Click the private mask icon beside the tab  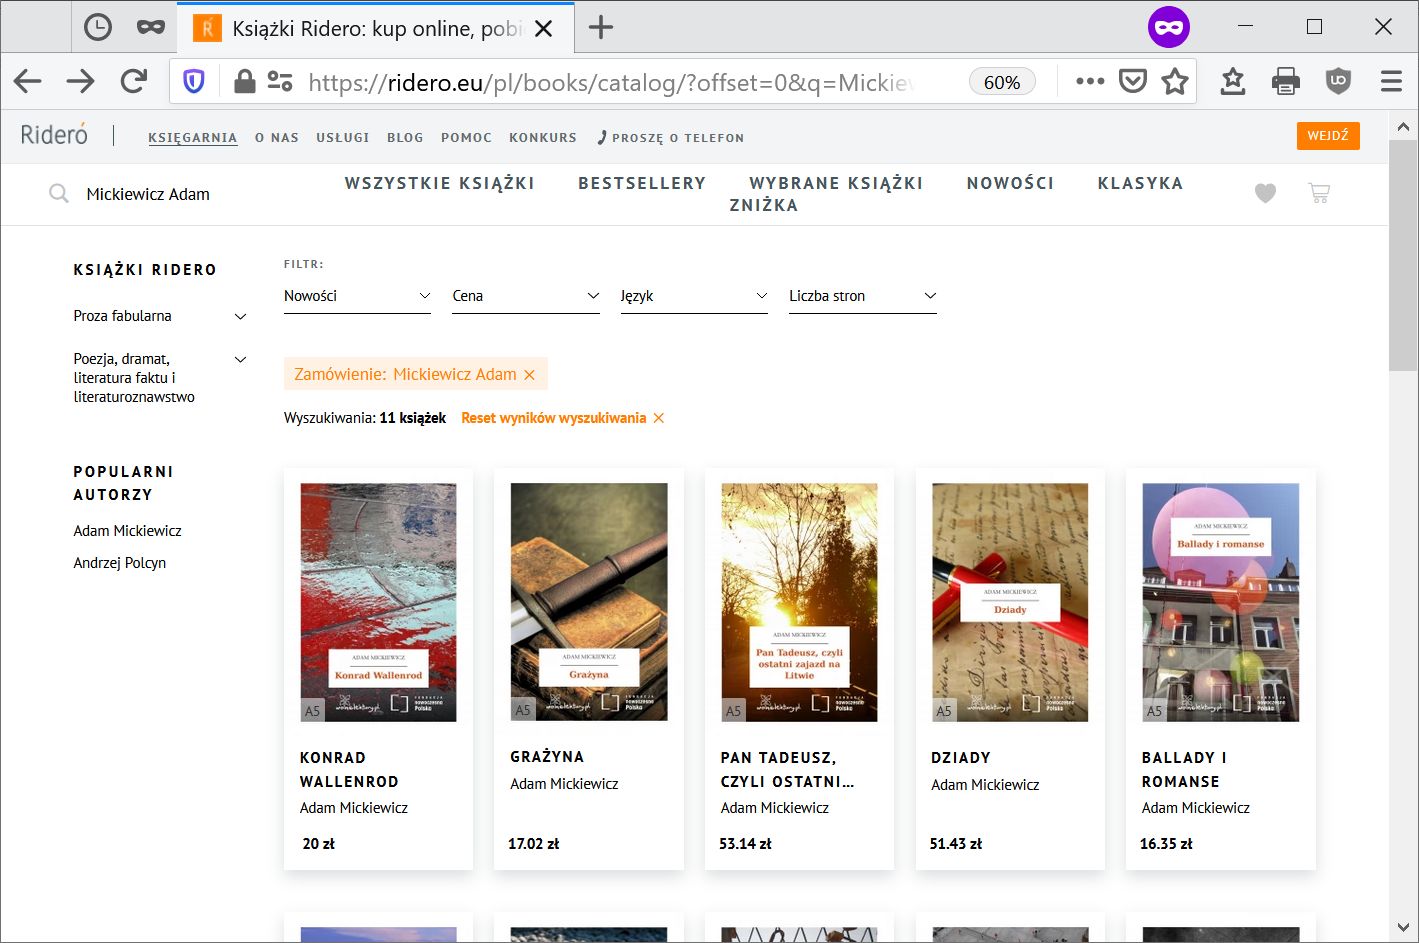pyautogui.click(x=151, y=27)
